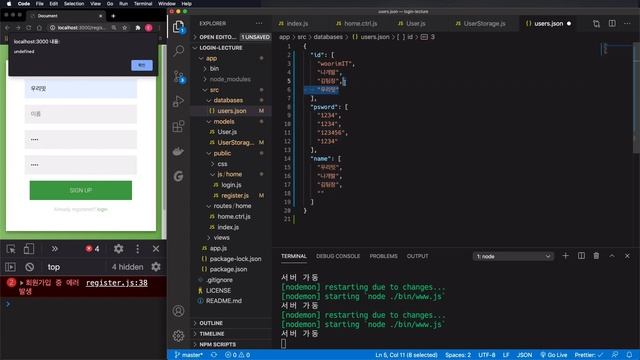The image size is (640, 360).
Task: Confirm the browser alert dialog button
Action: pyautogui.click(x=142, y=65)
